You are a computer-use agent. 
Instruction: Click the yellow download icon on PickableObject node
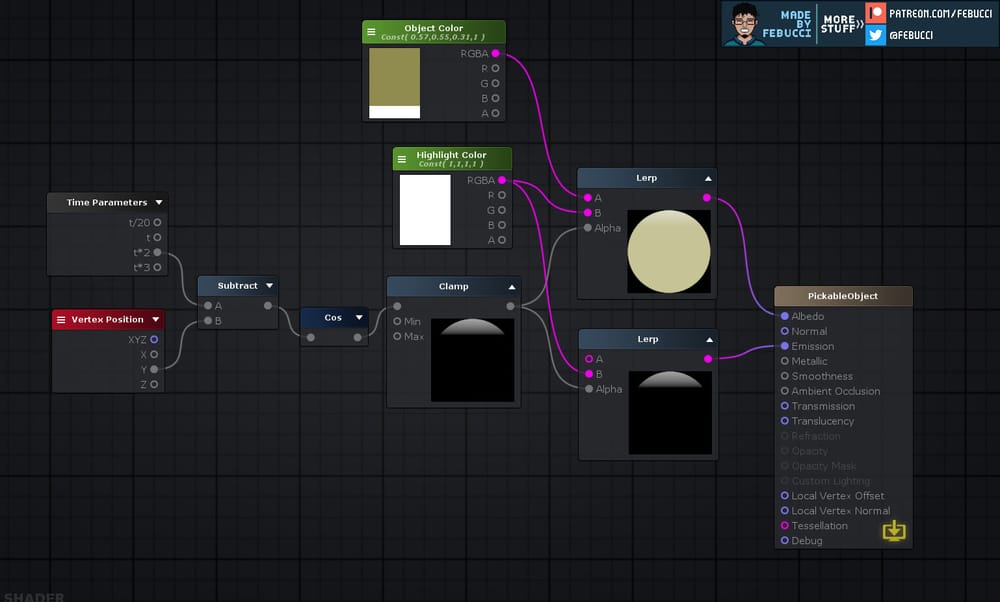pyautogui.click(x=894, y=532)
